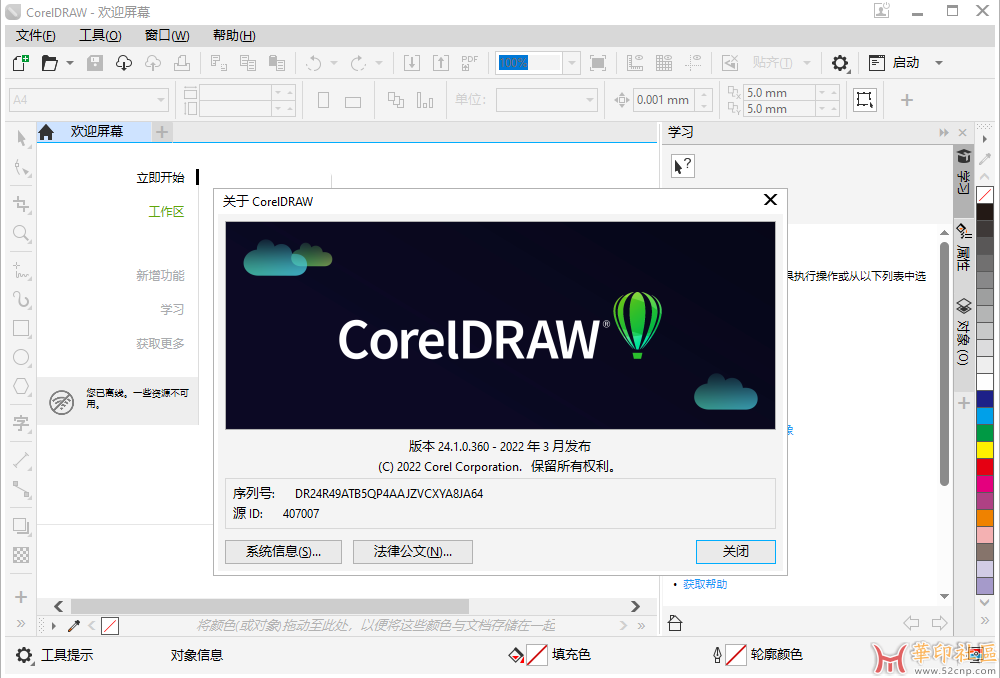Pick the green swatch in palette
1000x678 pixels.
(985, 432)
